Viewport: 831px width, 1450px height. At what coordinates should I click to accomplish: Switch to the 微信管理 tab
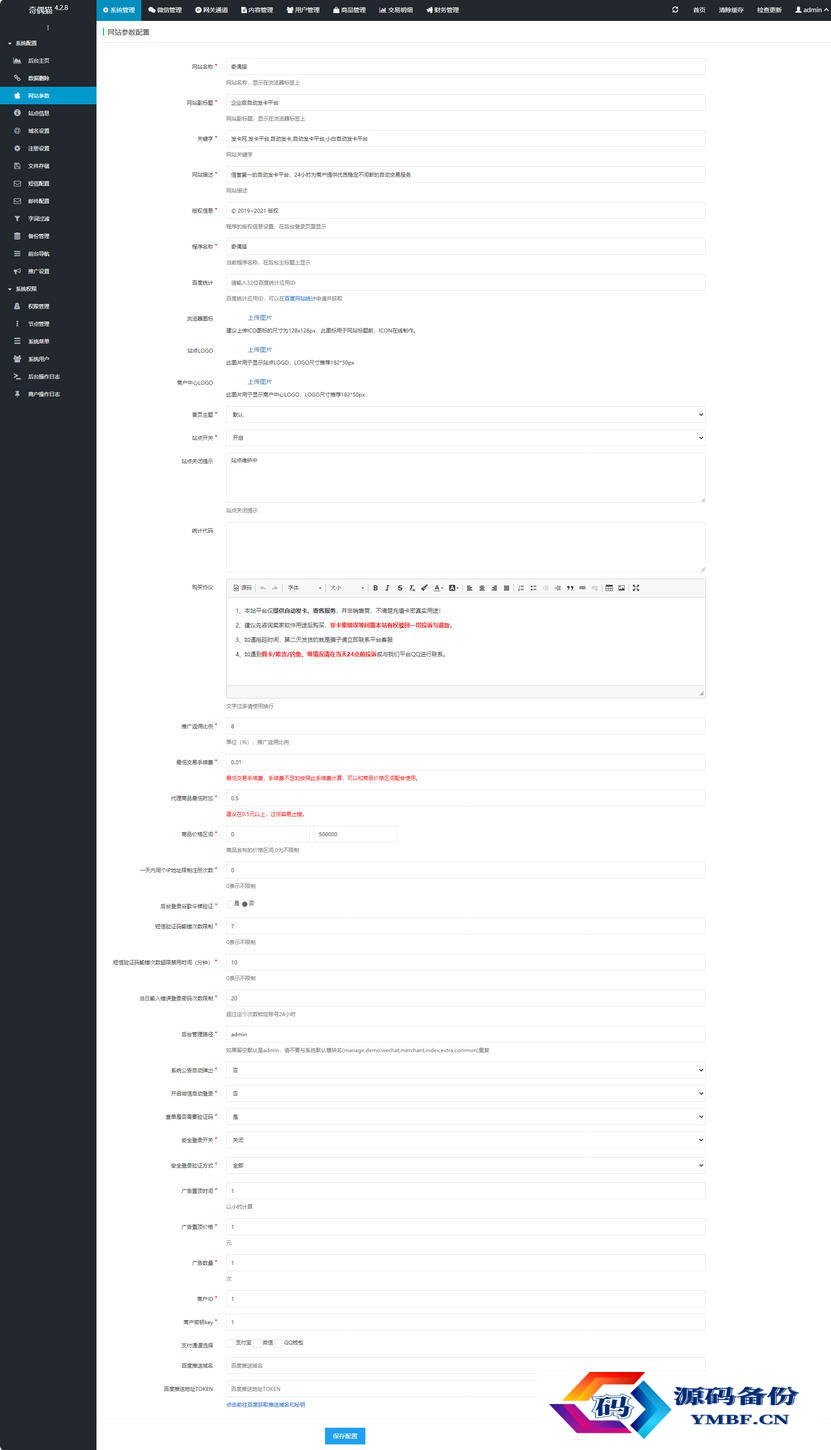(x=166, y=9)
